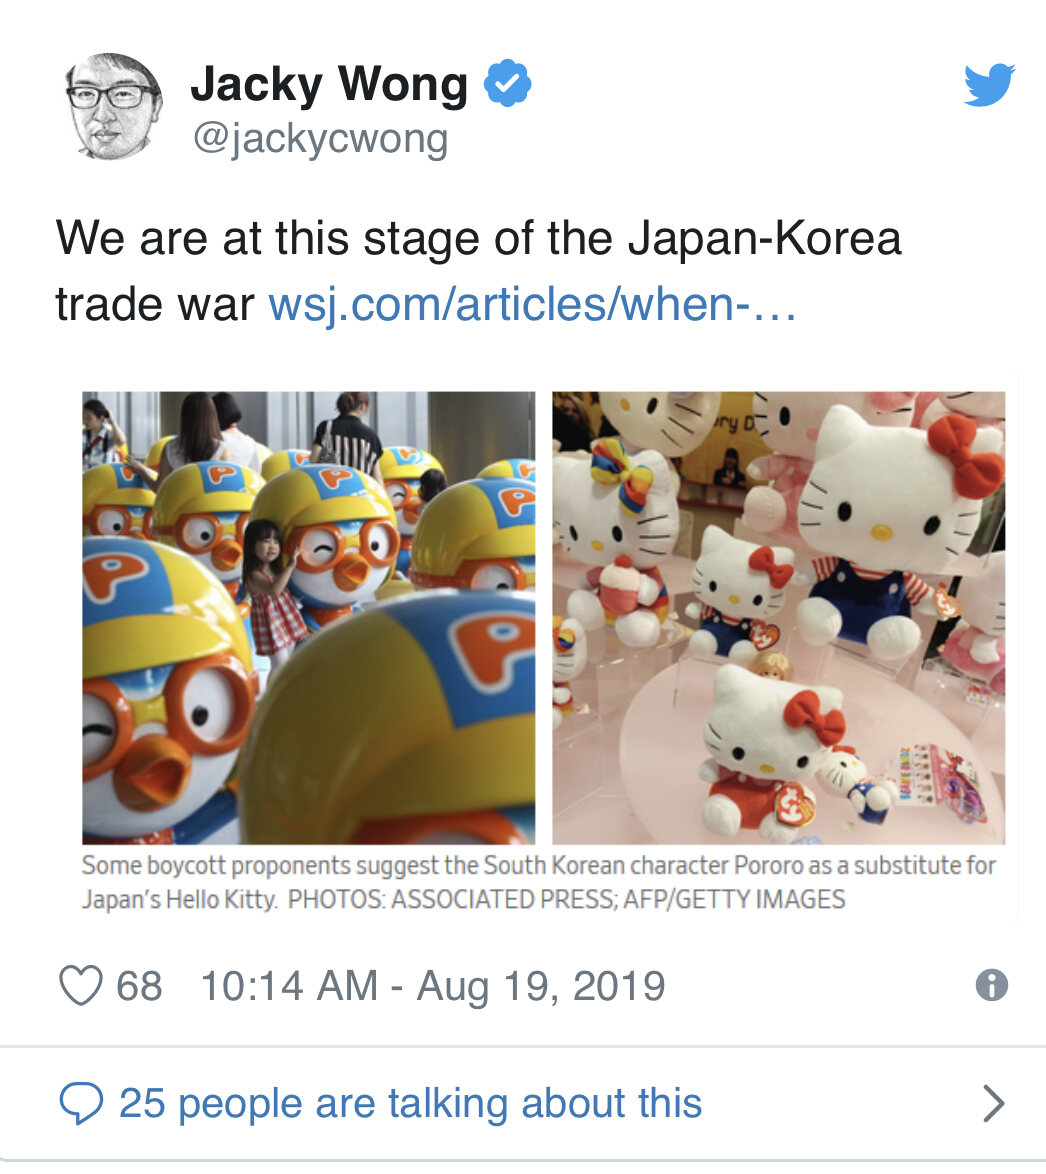View the Hello Kitty plush photo

point(779,618)
